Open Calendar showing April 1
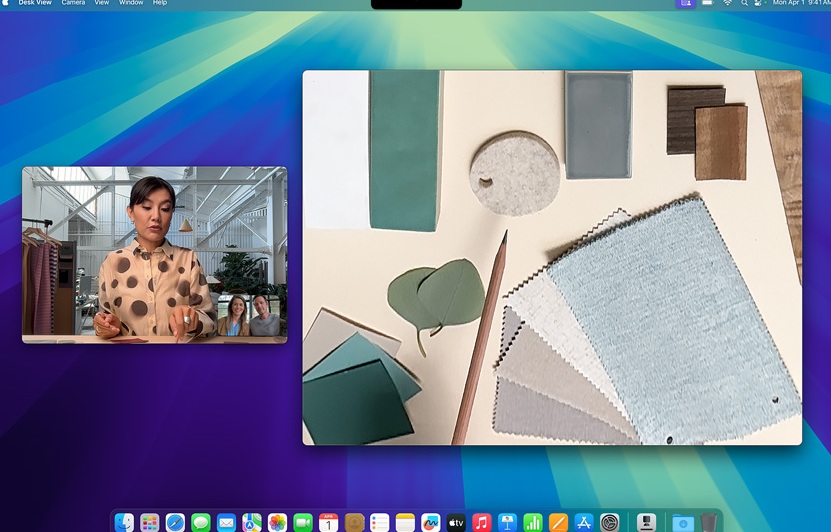The height and width of the screenshot is (532, 831). [x=329, y=523]
